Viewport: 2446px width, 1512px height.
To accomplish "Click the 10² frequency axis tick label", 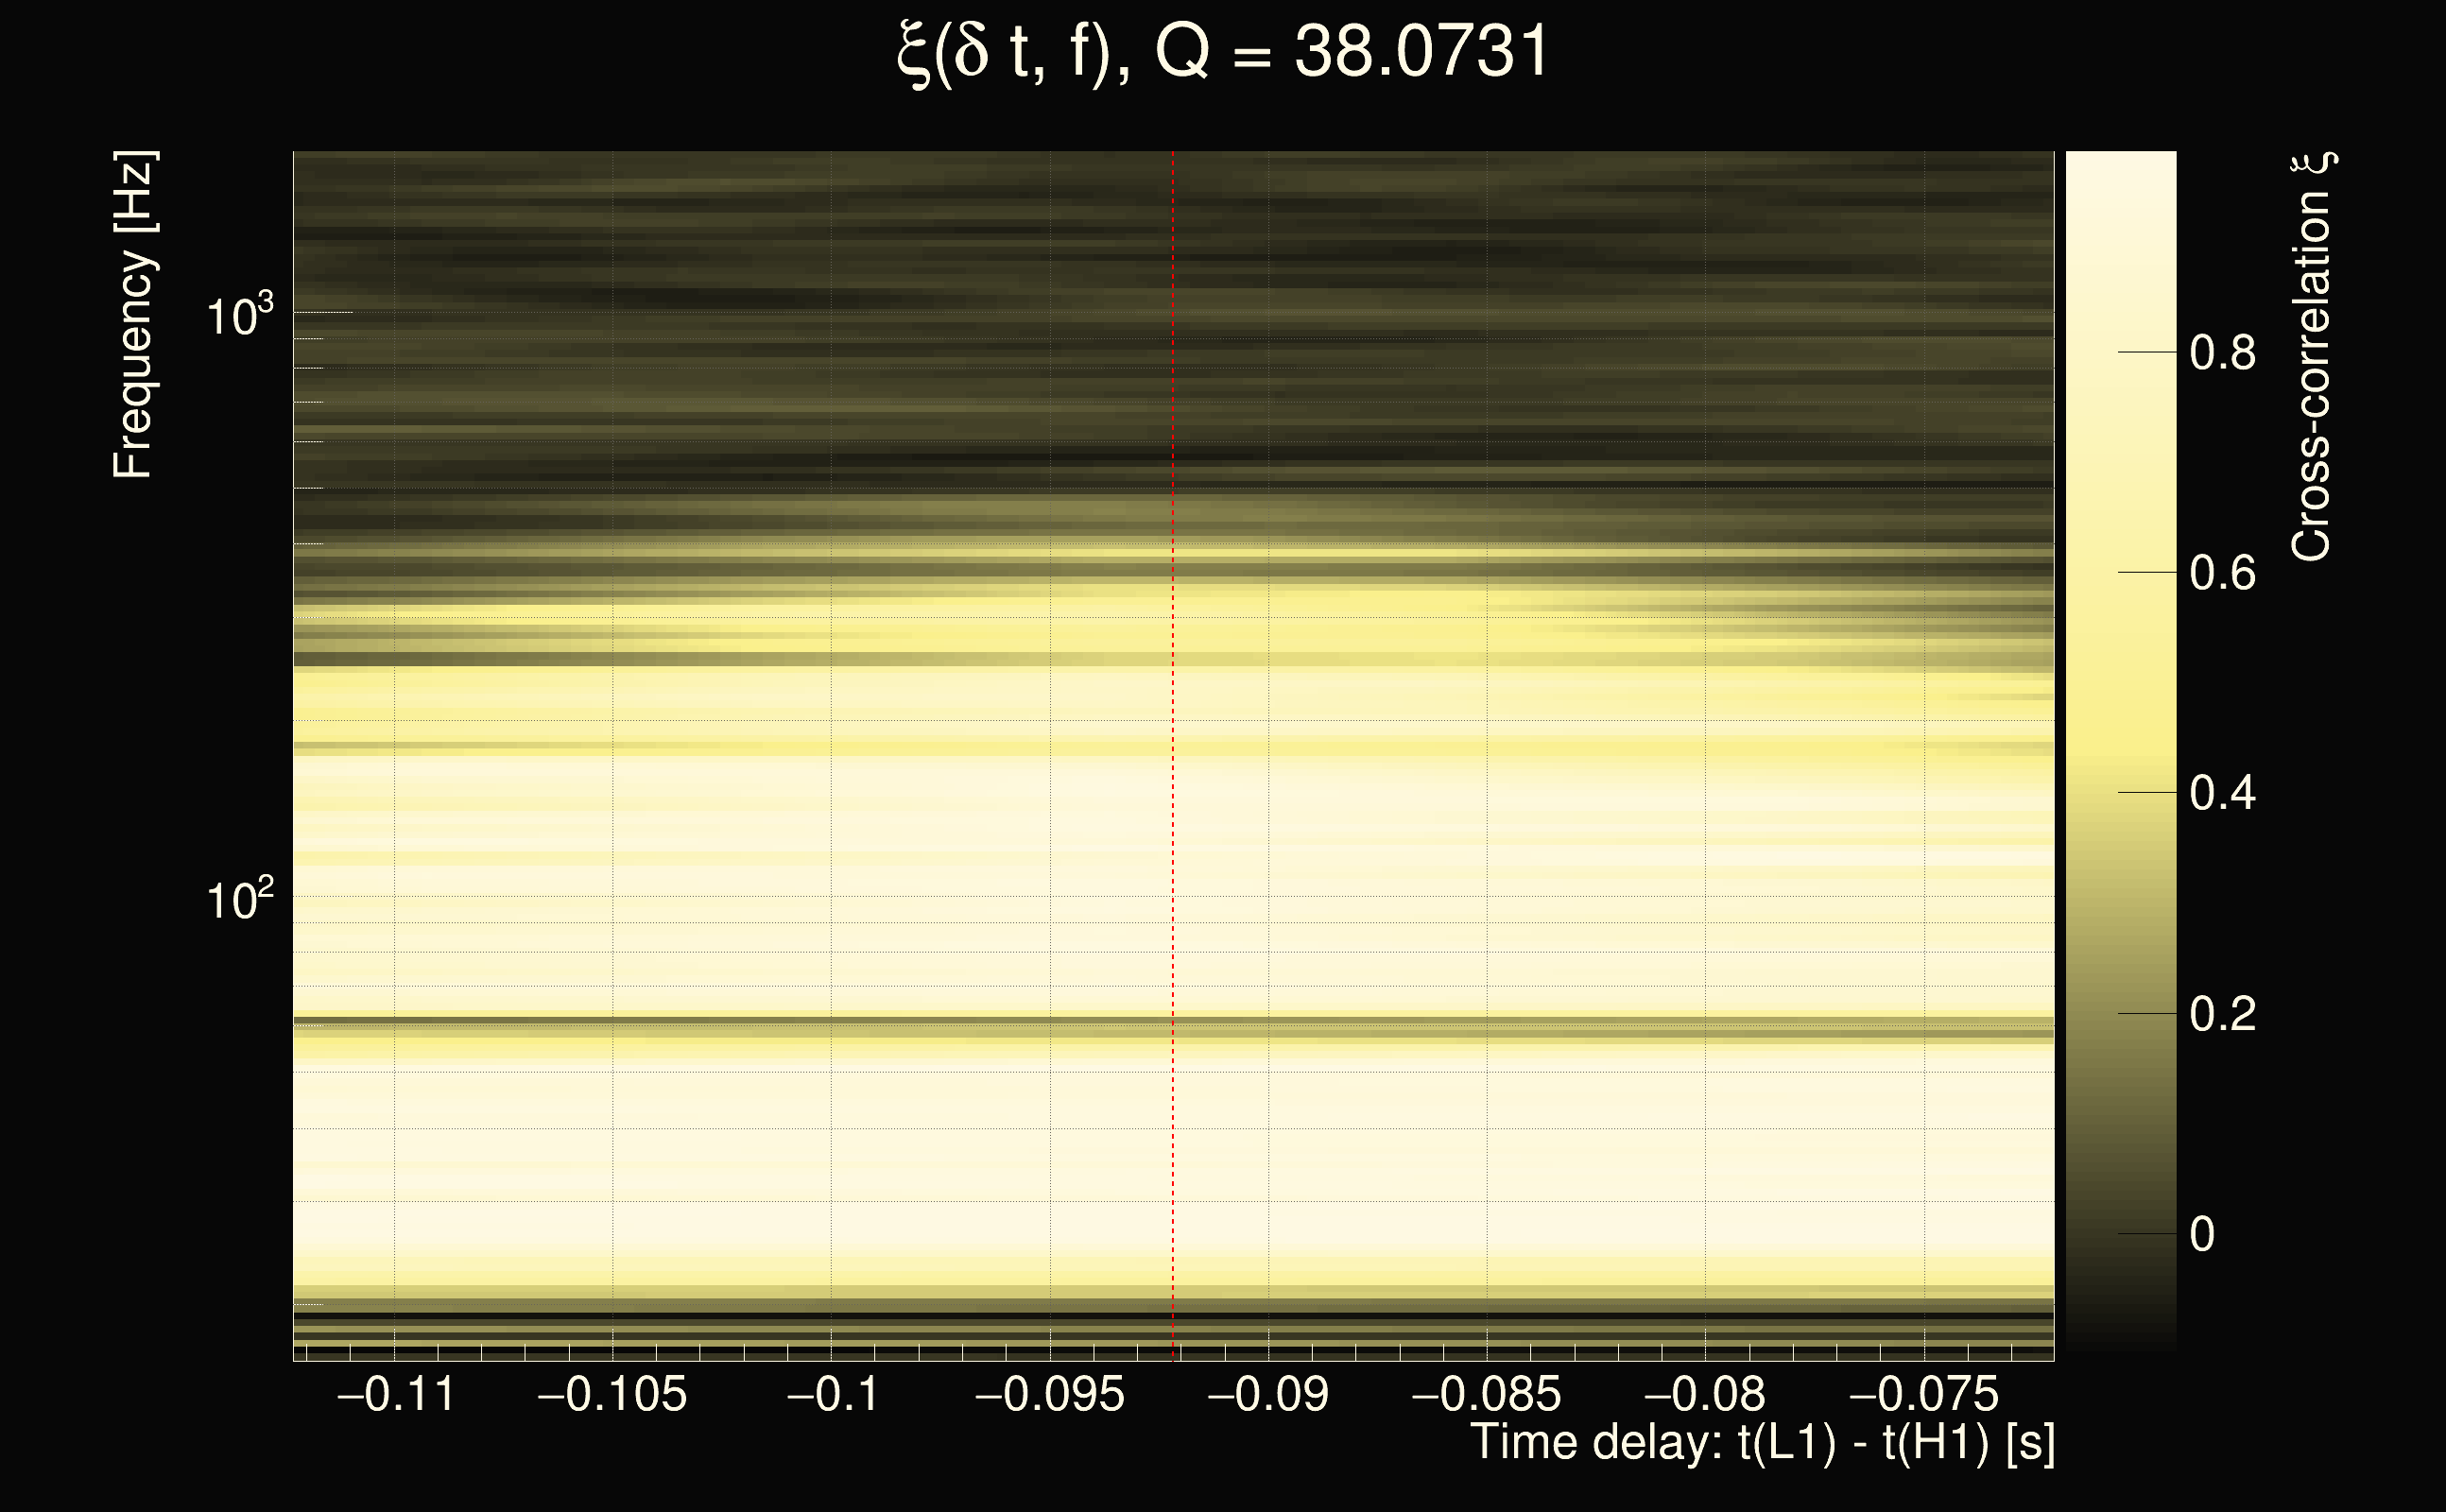I will click(239, 900).
